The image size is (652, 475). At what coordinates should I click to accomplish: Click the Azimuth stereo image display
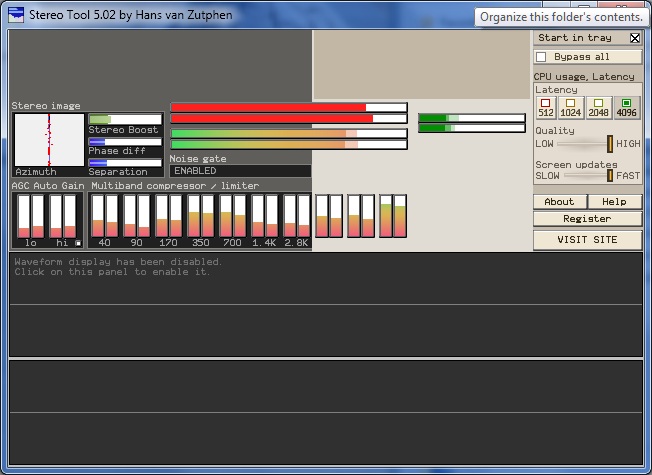(x=49, y=140)
